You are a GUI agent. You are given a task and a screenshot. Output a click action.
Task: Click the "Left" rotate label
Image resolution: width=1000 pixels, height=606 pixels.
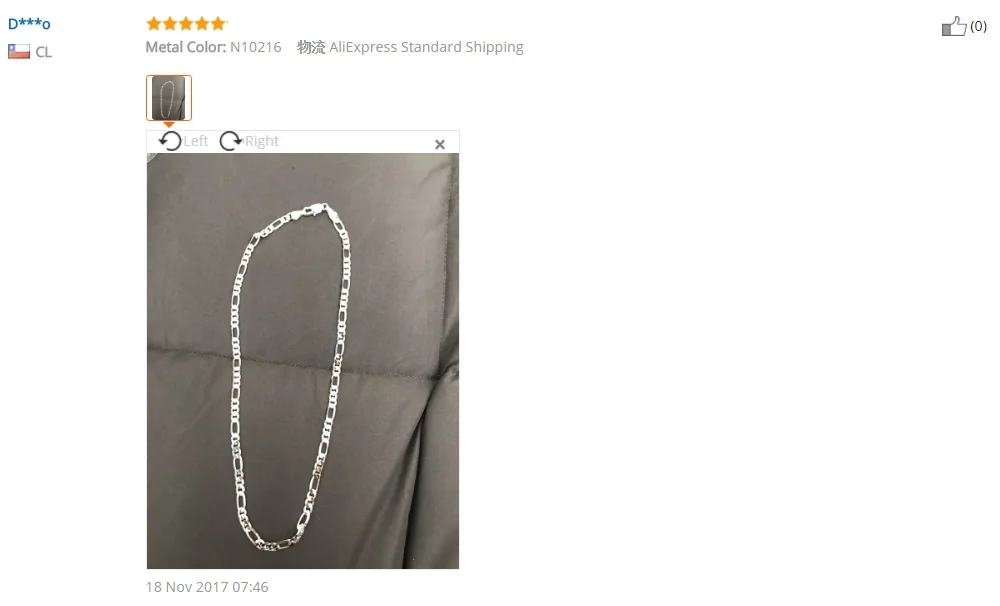coord(196,141)
